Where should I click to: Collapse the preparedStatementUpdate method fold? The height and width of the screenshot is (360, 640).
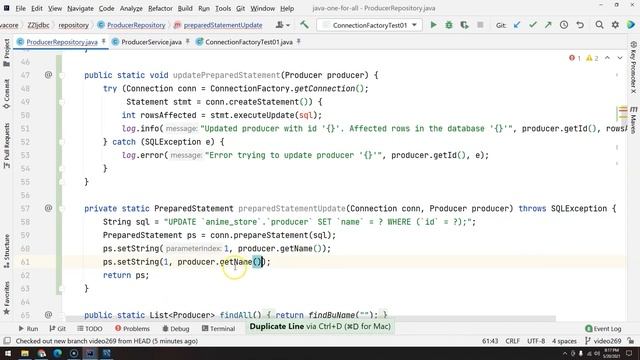[62, 209]
